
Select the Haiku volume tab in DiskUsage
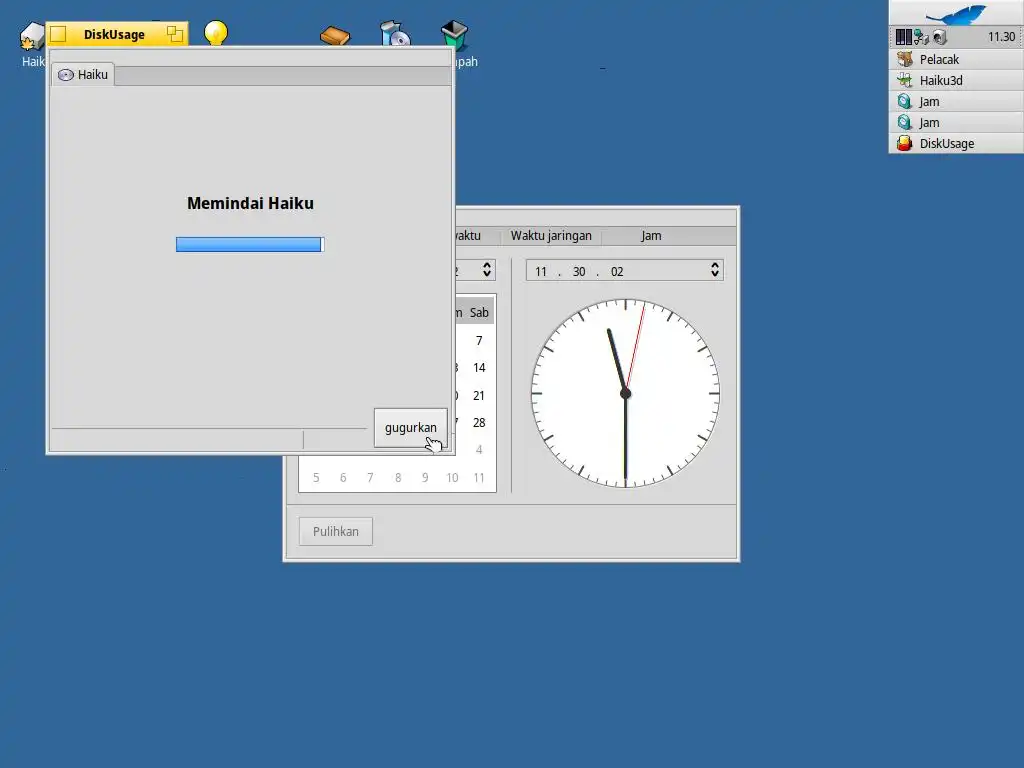(x=83, y=74)
